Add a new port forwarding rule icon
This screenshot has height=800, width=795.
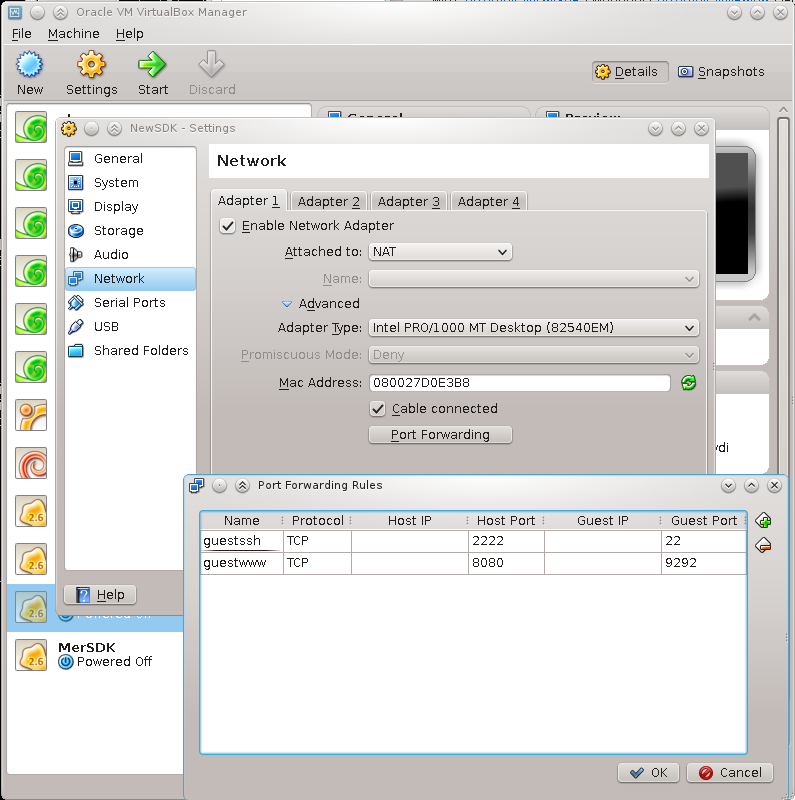tap(763, 521)
